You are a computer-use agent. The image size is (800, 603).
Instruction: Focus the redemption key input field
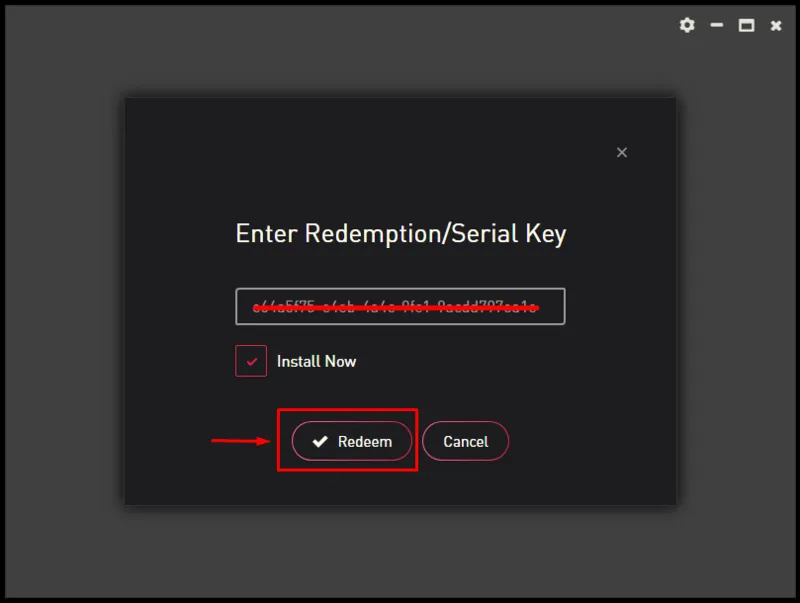pos(400,306)
